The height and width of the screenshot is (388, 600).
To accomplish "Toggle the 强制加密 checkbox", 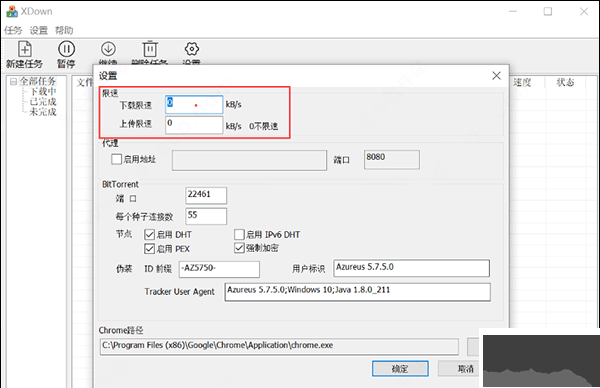I will (239, 248).
